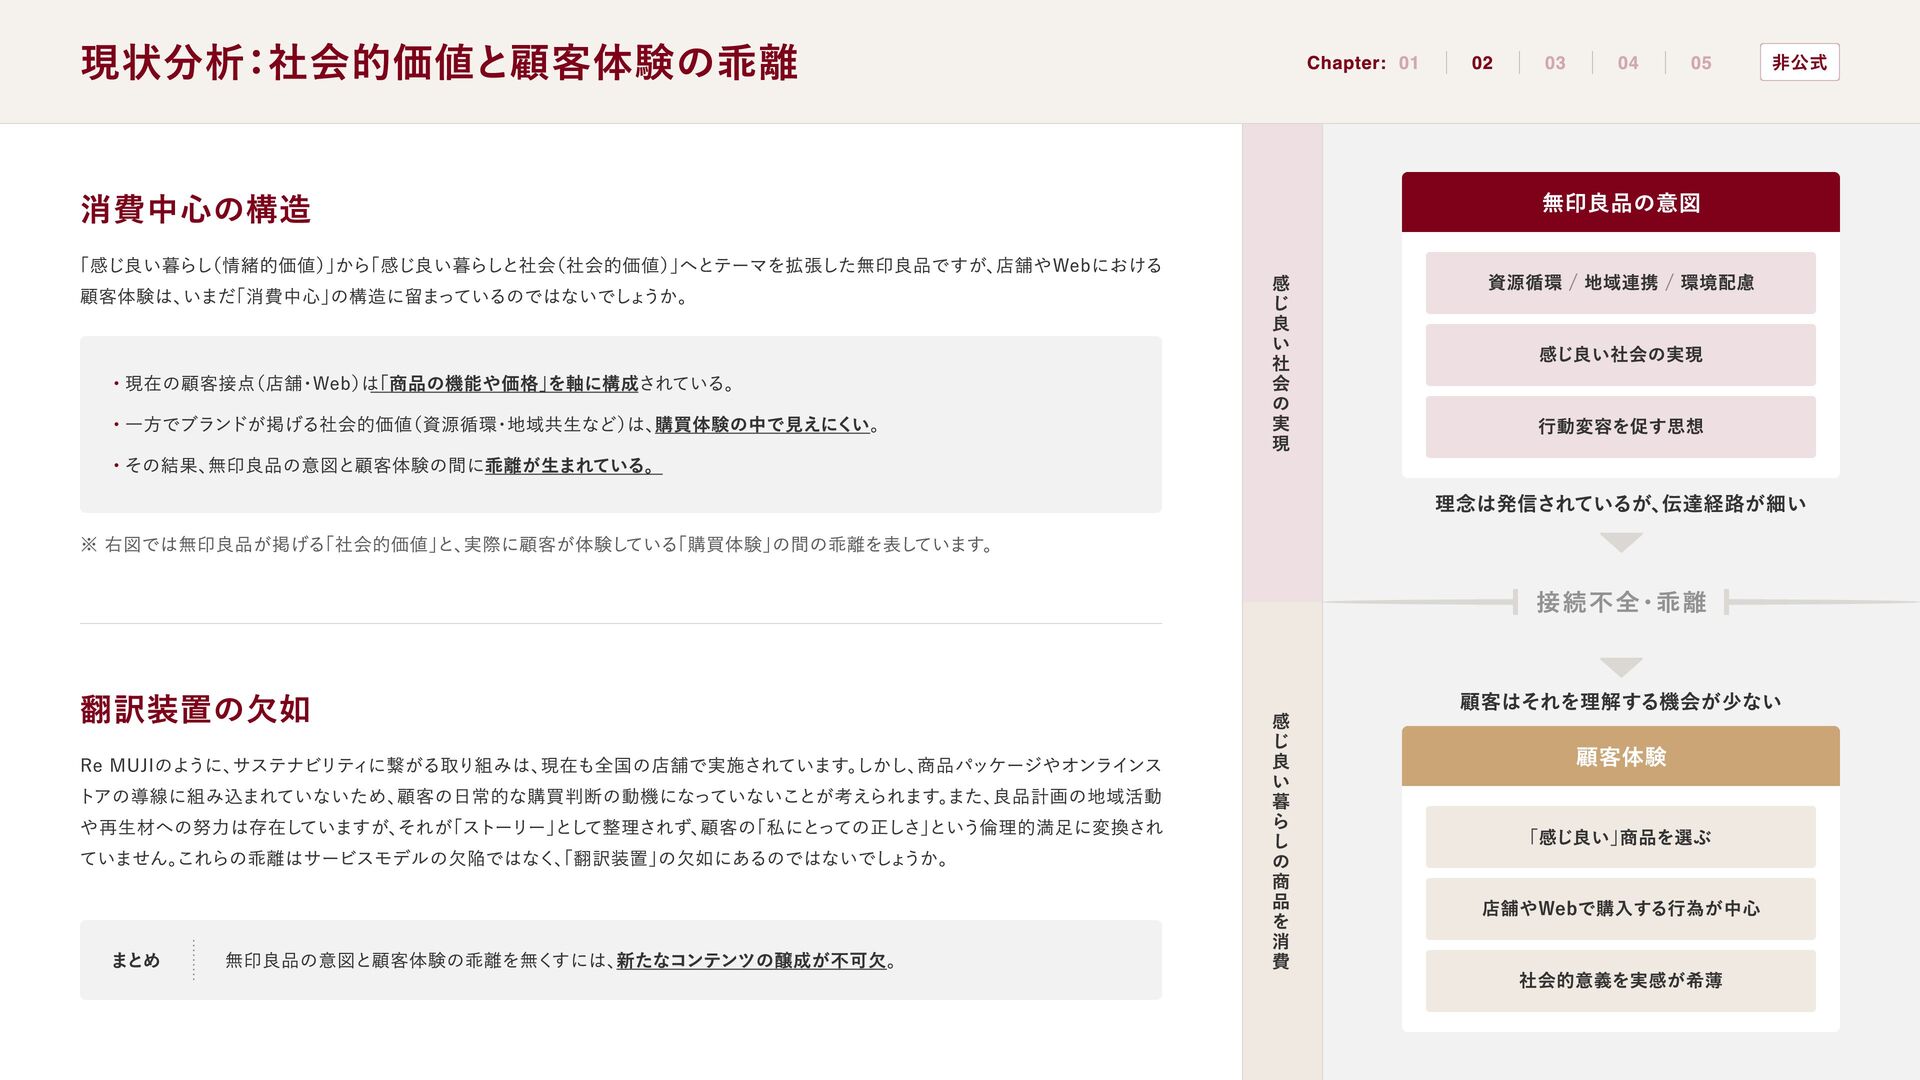This screenshot has height=1080, width=1920.
Task: Jump to chapter 03
Action: (1554, 63)
